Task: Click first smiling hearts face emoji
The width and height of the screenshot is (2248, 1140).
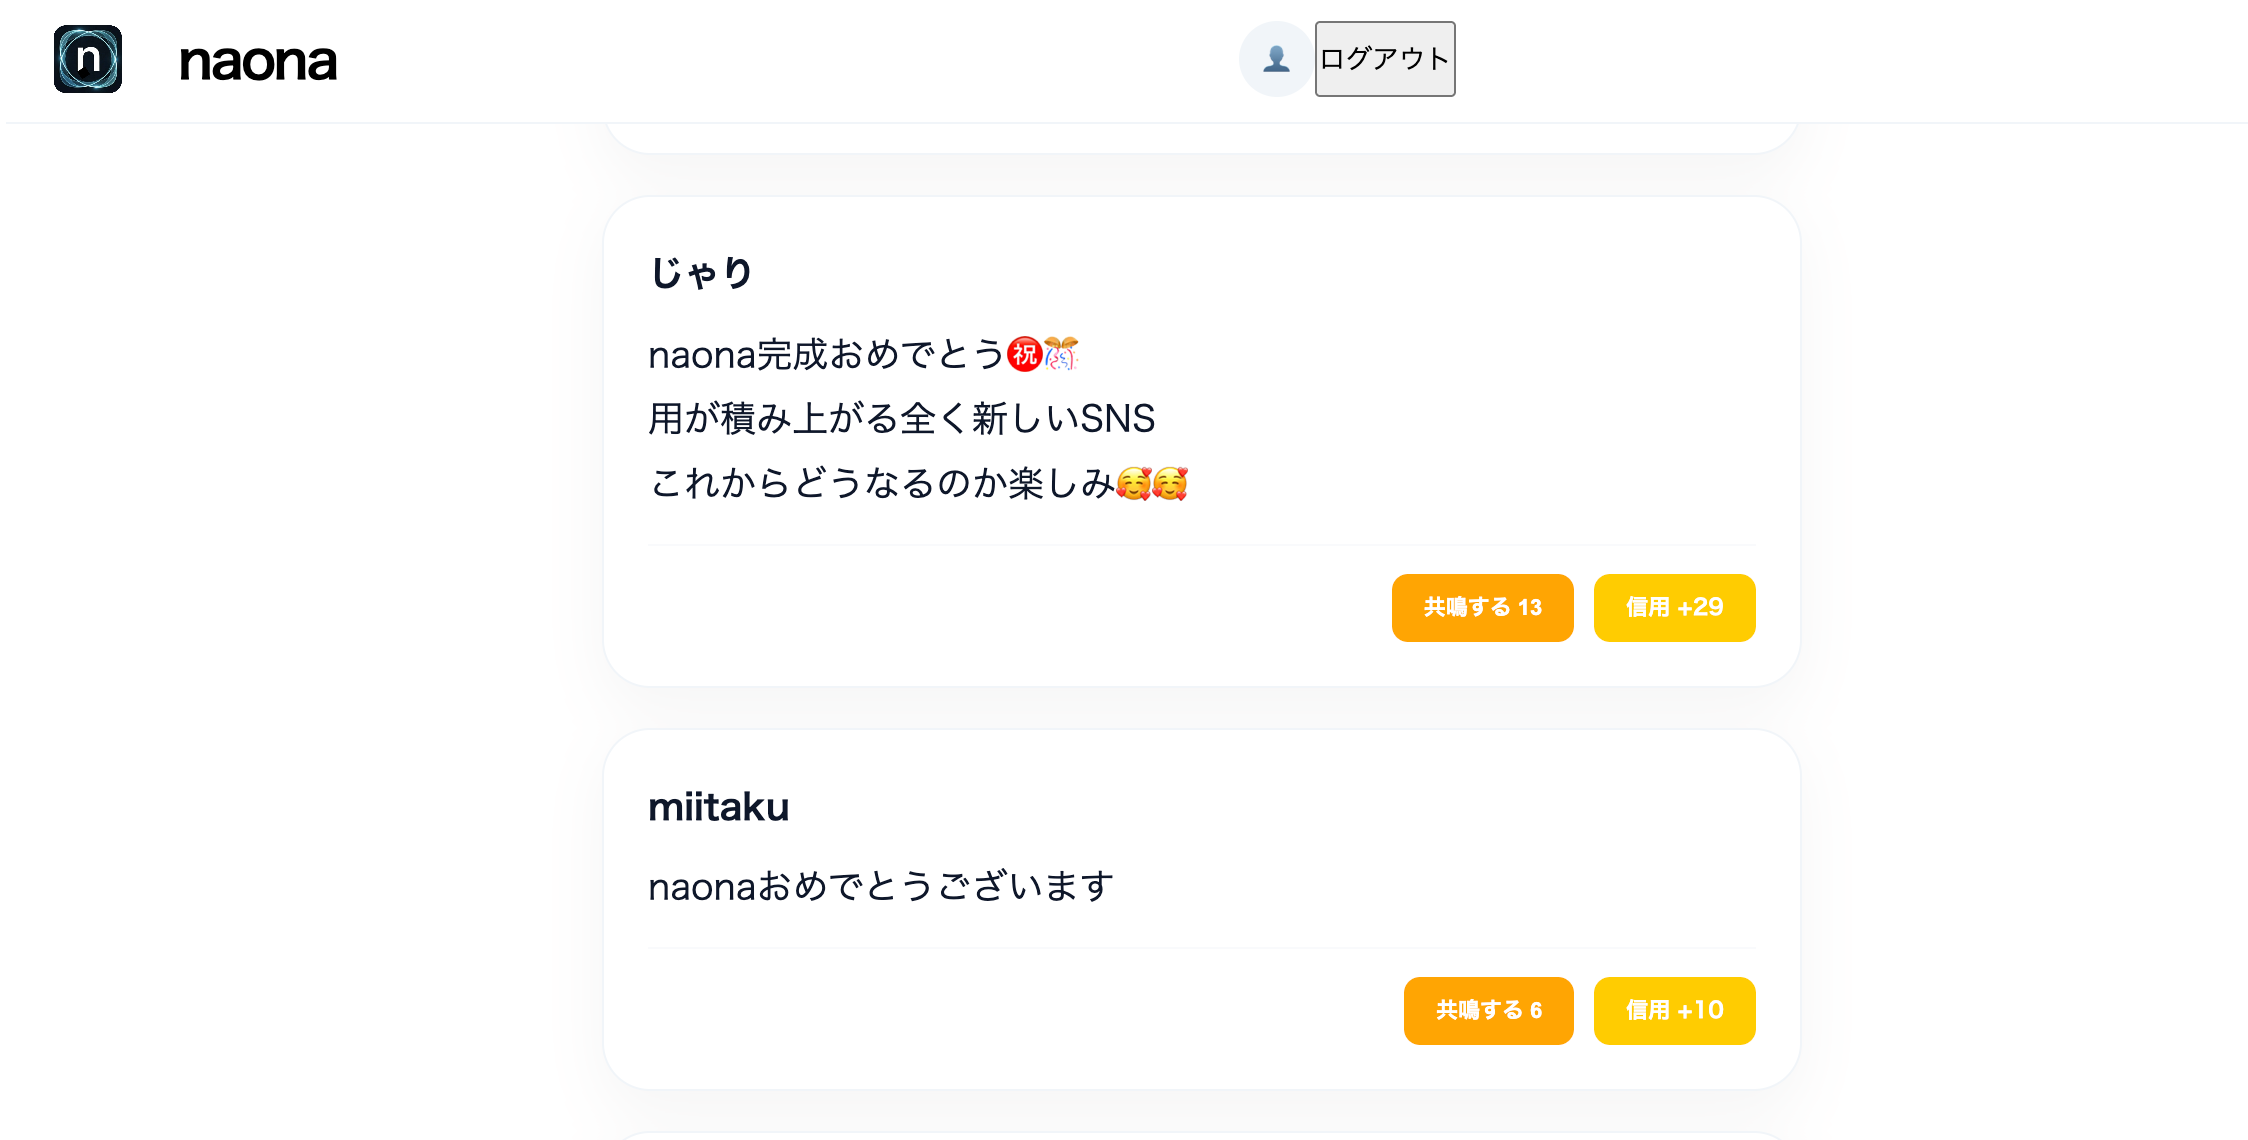Action: (1134, 483)
